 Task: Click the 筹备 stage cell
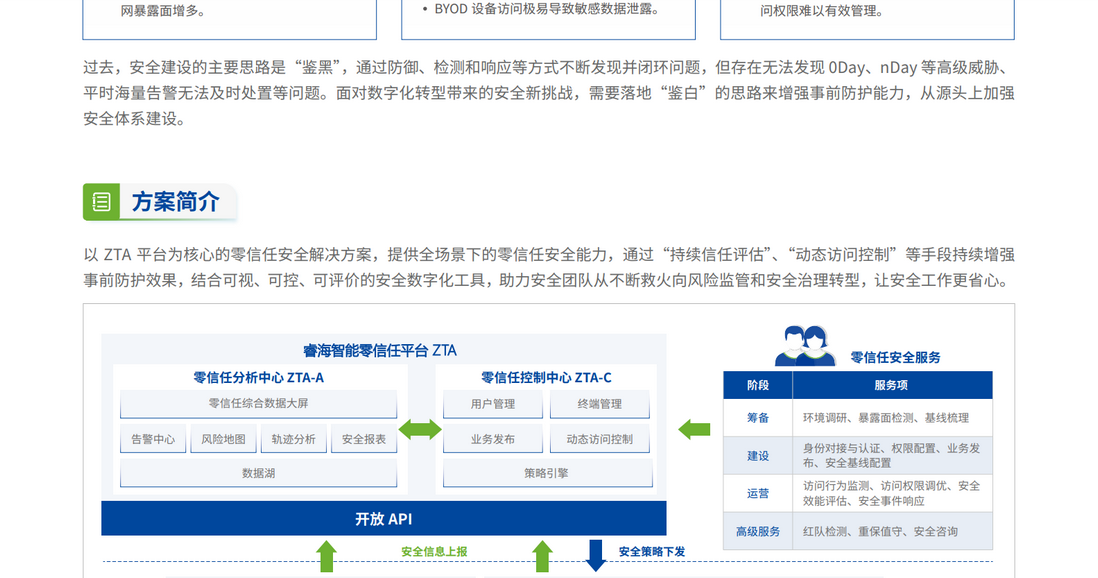coord(758,418)
